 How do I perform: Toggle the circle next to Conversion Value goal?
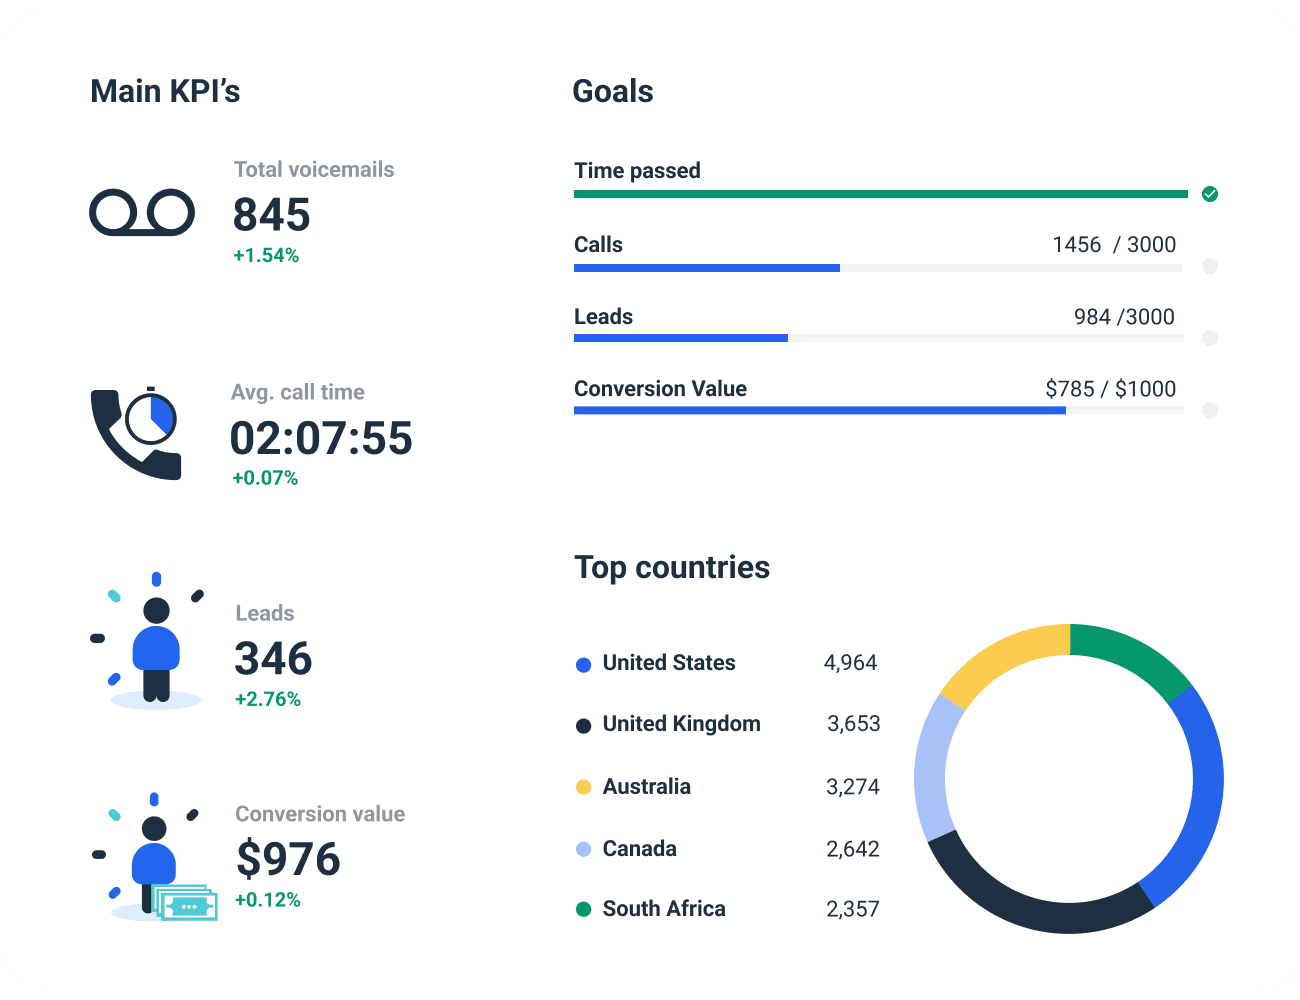1210,410
